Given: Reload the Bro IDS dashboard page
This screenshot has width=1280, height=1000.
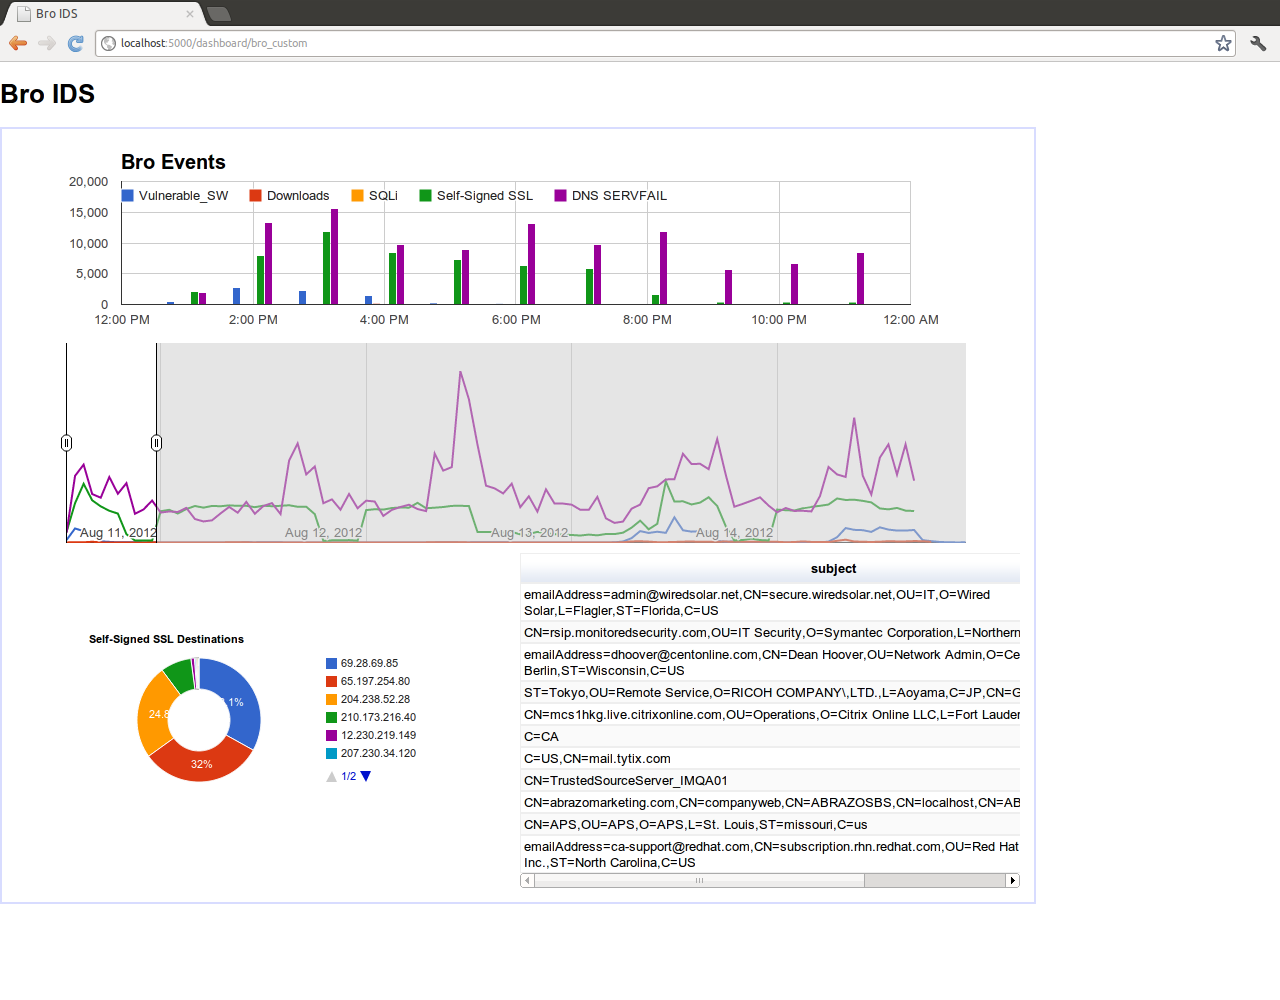Looking at the screenshot, I should (x=76, y=43).
